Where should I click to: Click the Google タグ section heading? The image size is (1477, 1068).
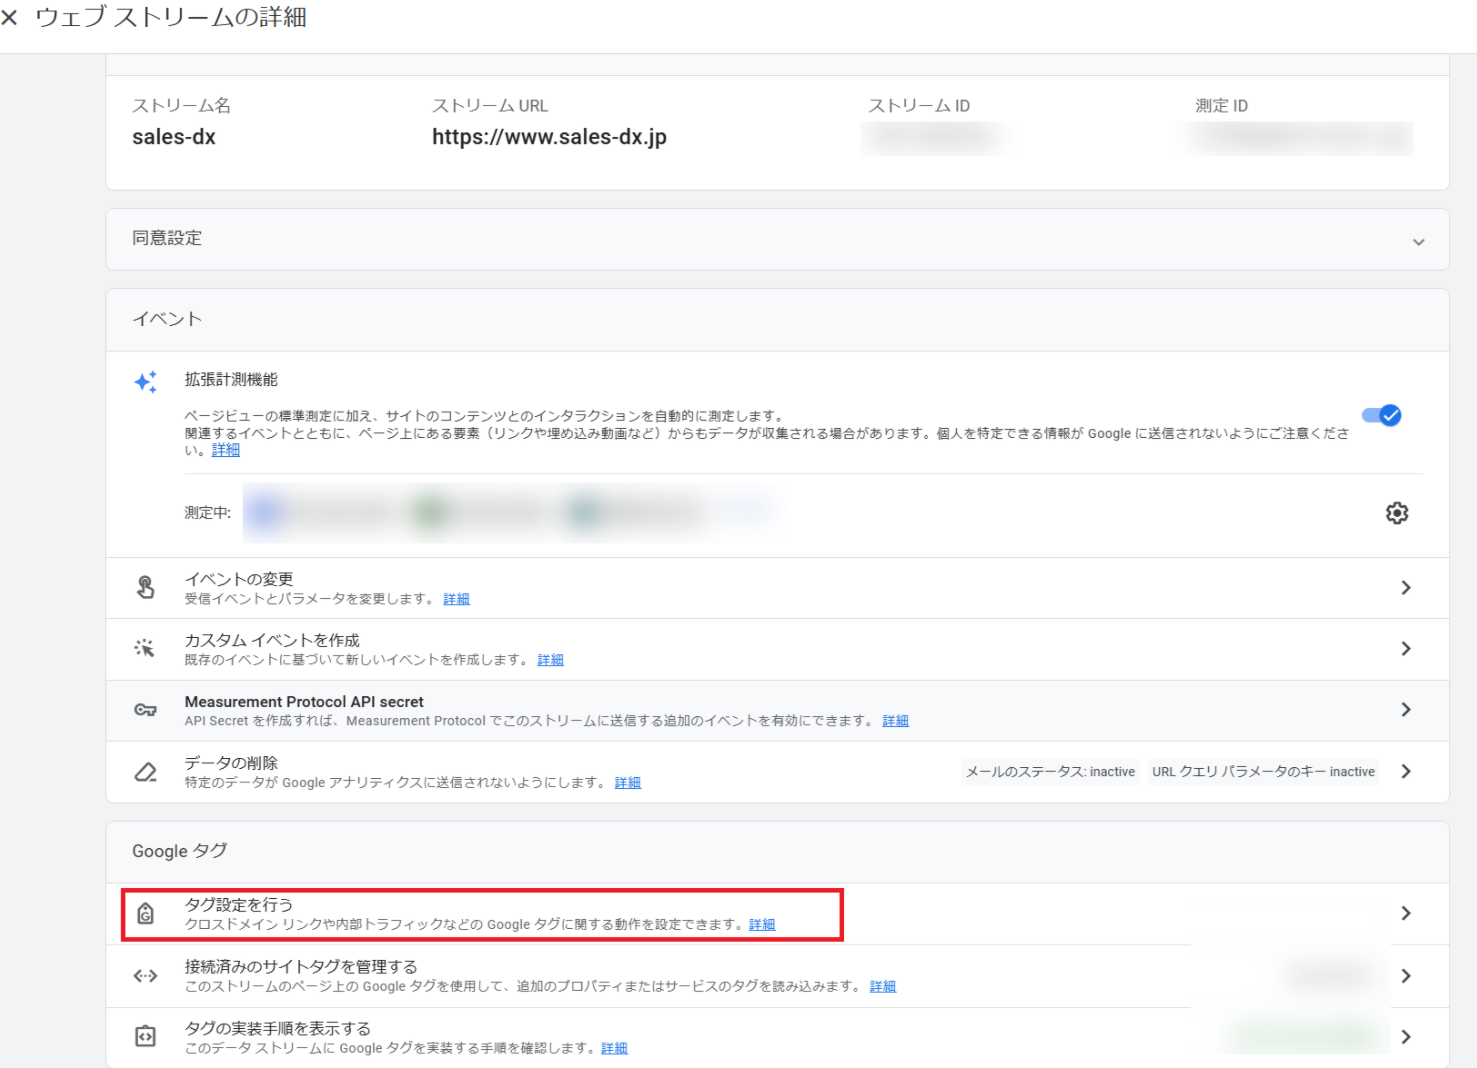[180, 851]
